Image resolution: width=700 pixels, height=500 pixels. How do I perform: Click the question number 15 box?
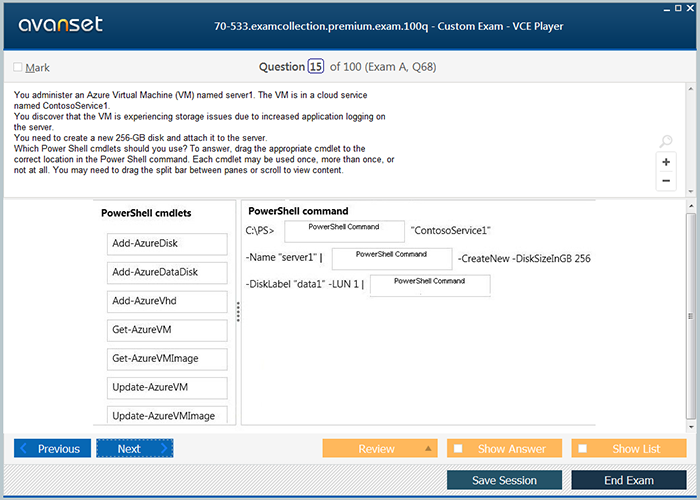click(316, 67)
